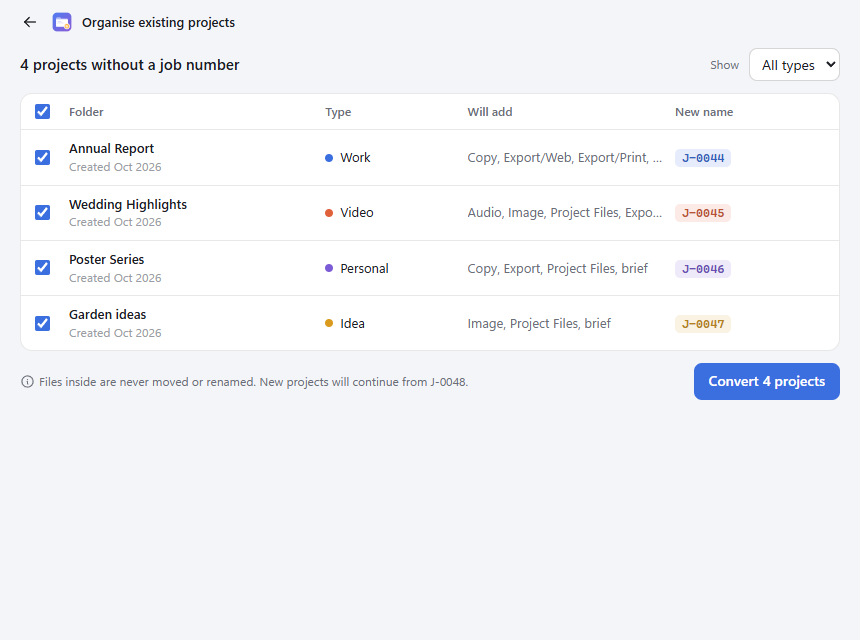Click the Wedding Highlights folder name
The width and height of the screenshot is (860, 640).
pyautogui.click(x=128, y=205)
